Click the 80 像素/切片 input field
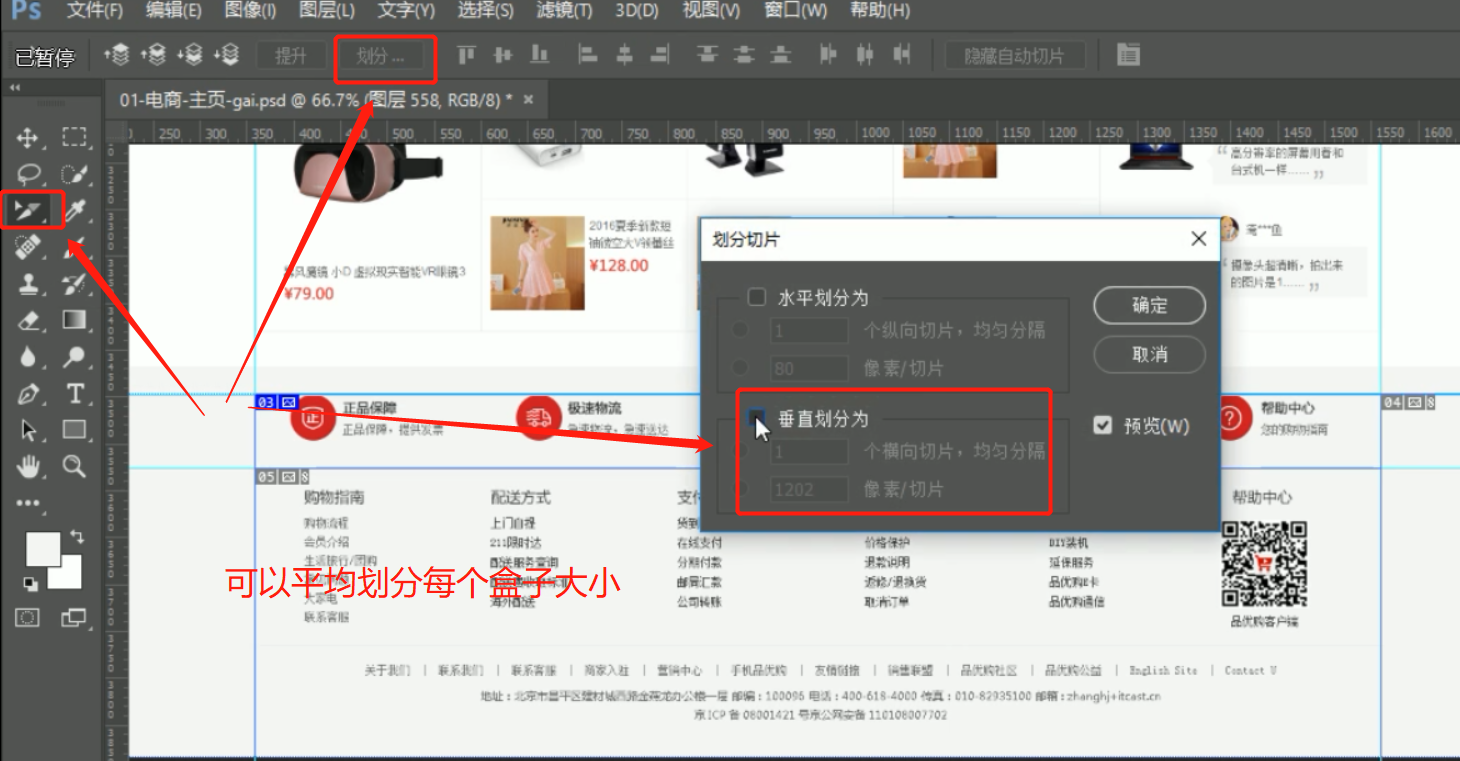1460x761 pixels. (809, 368)
